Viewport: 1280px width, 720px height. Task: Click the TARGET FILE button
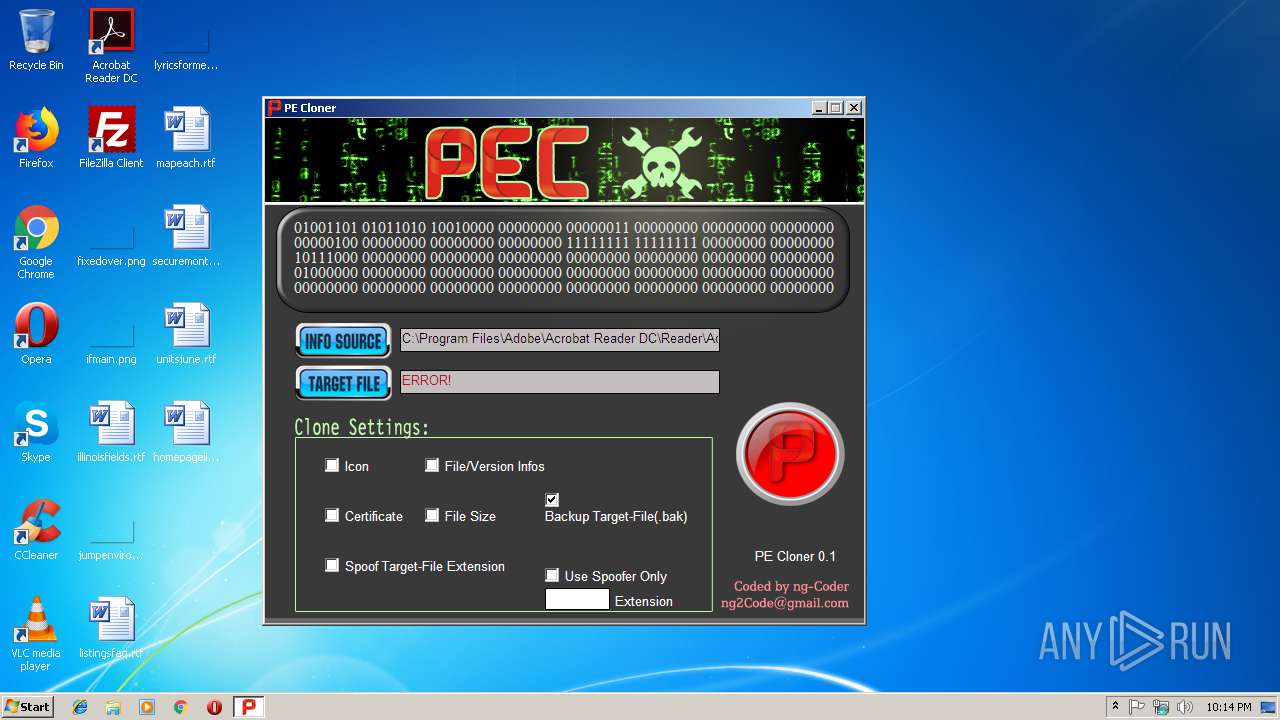343,383
